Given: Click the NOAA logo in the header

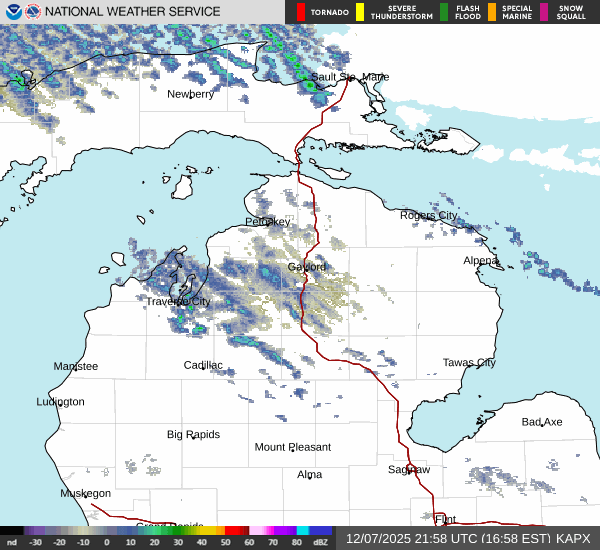Looking at the screenshot, I should [x=13, y=12].
